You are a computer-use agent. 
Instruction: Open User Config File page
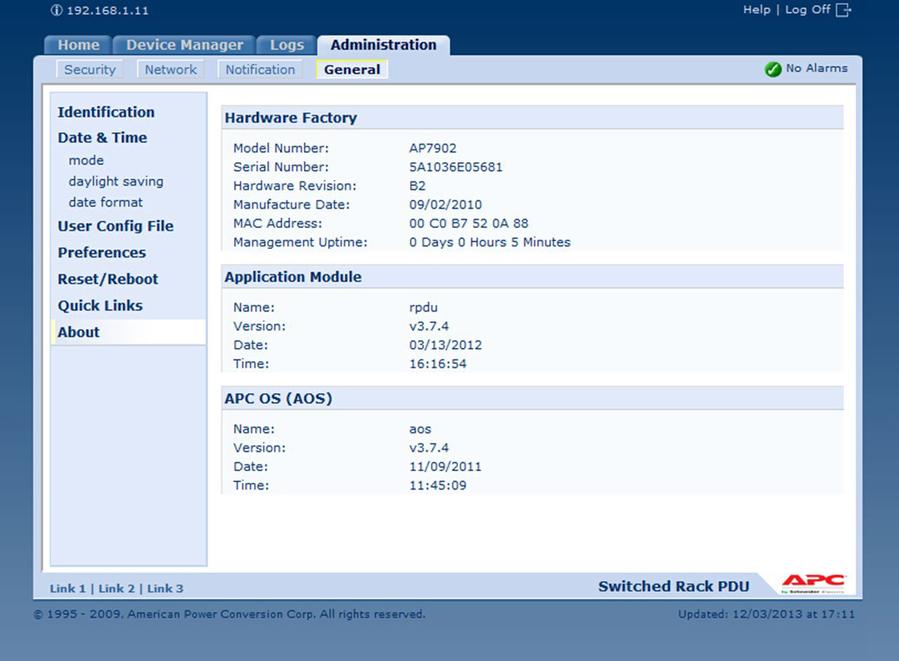click(x=116, y=226)
